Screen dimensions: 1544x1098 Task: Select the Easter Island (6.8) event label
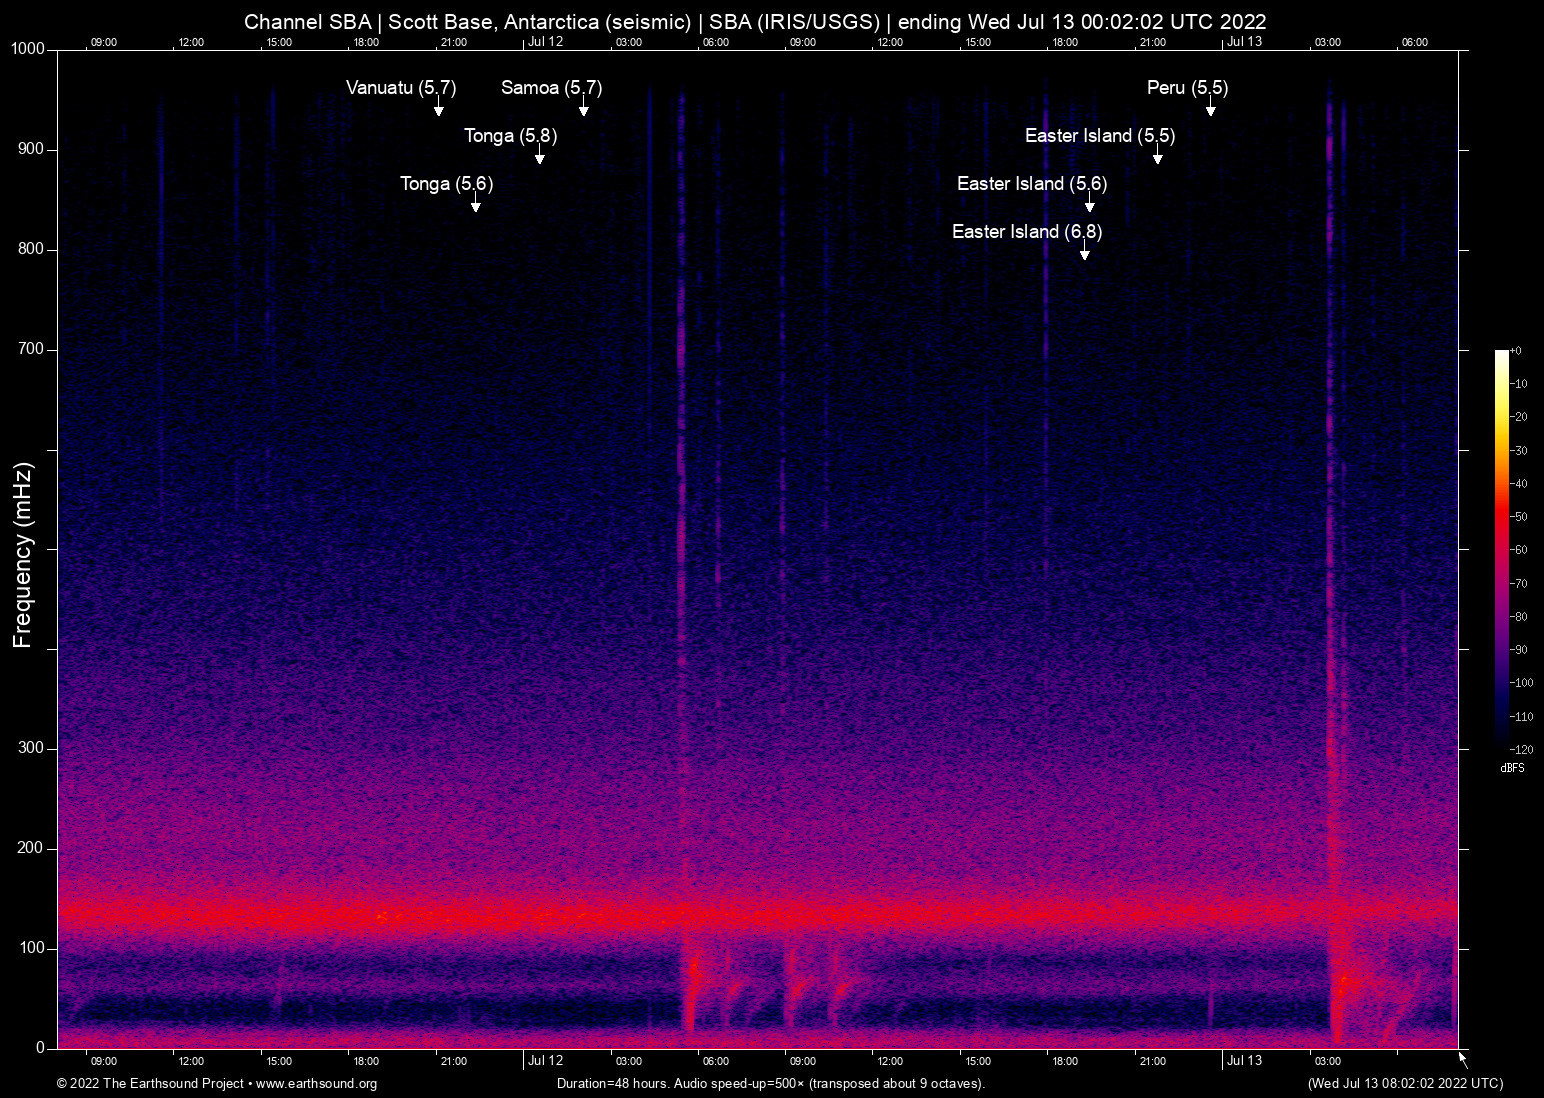click(x=1026, y=232)
